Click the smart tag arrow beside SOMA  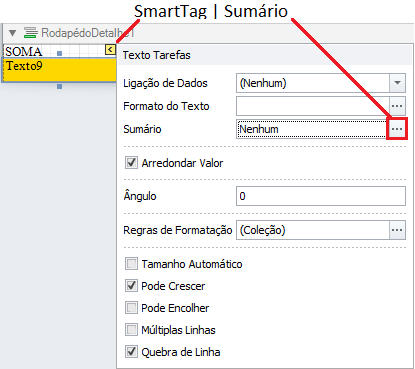(x=110, y=50)
